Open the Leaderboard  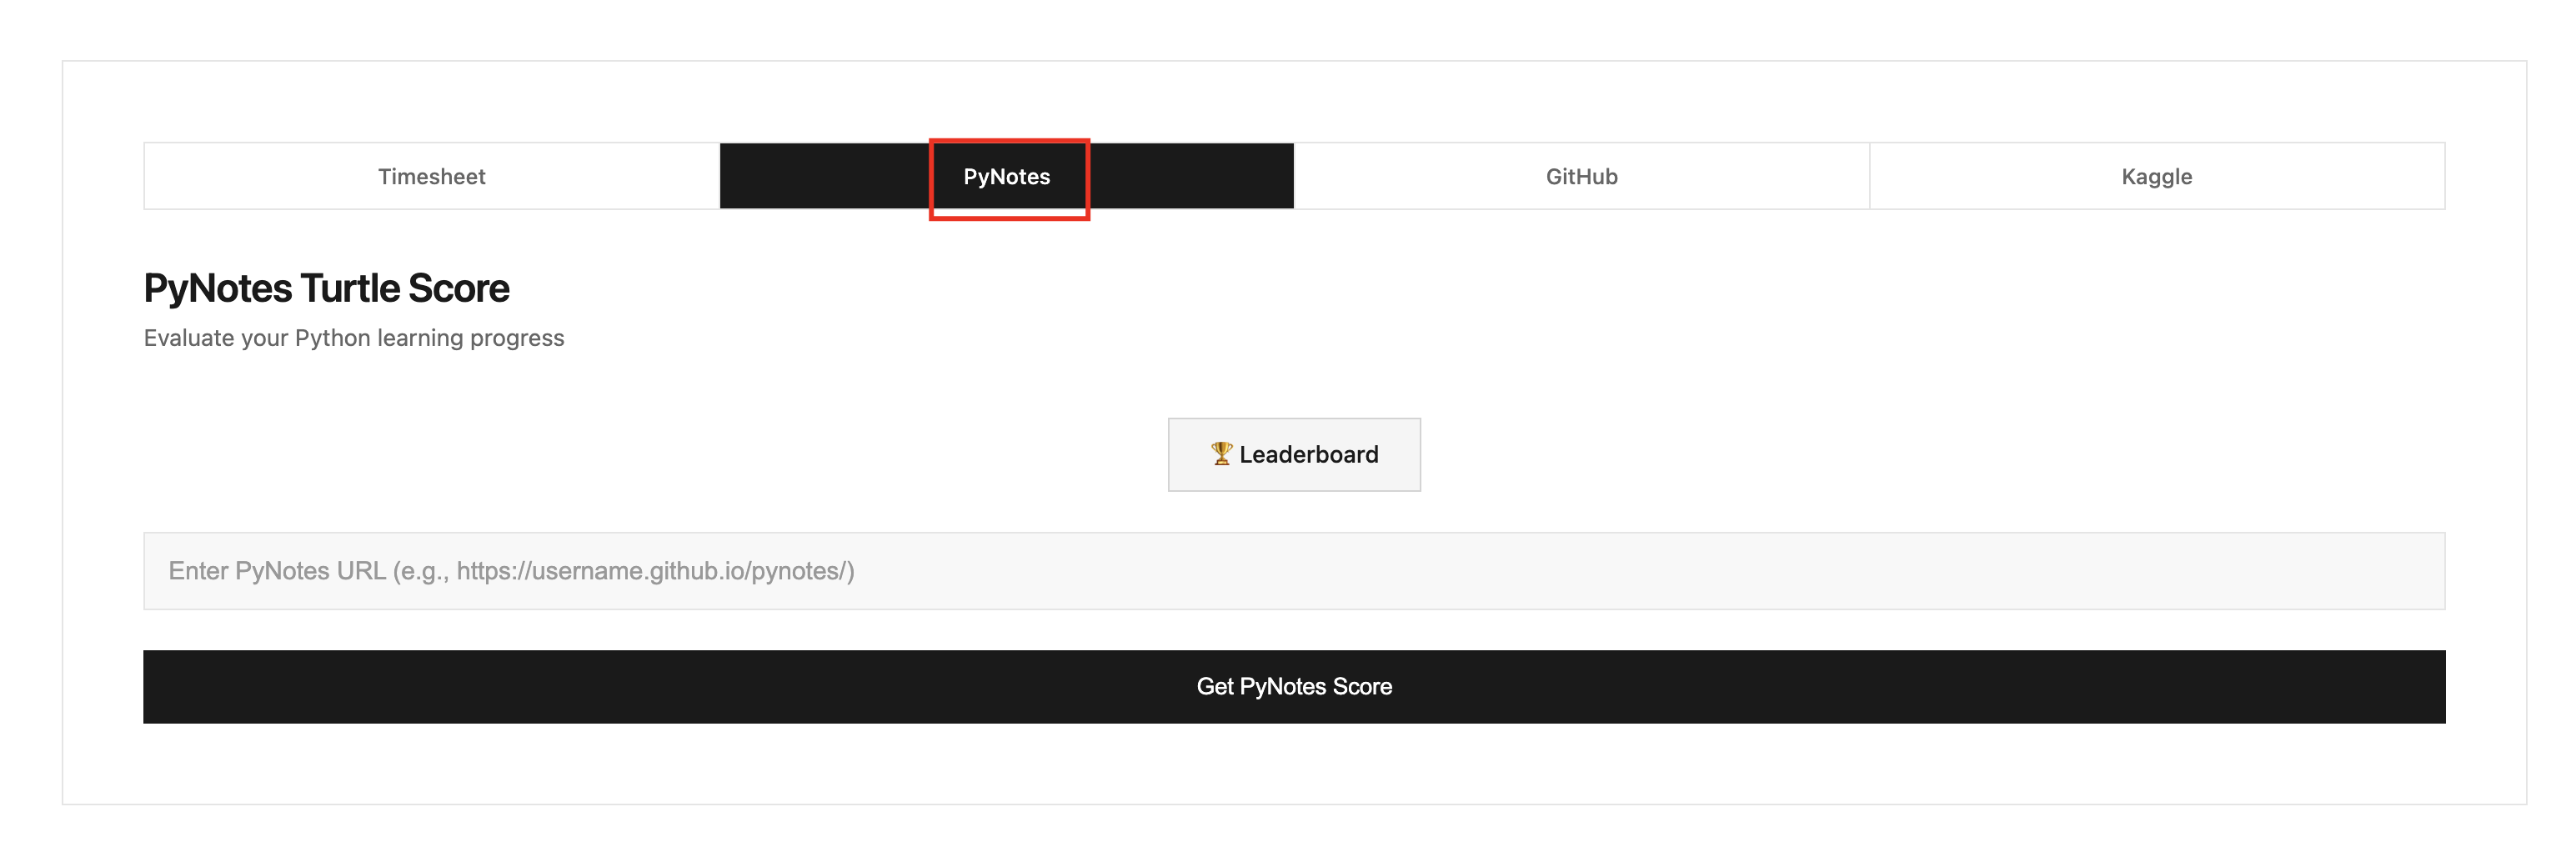(x=1294, y=455)
